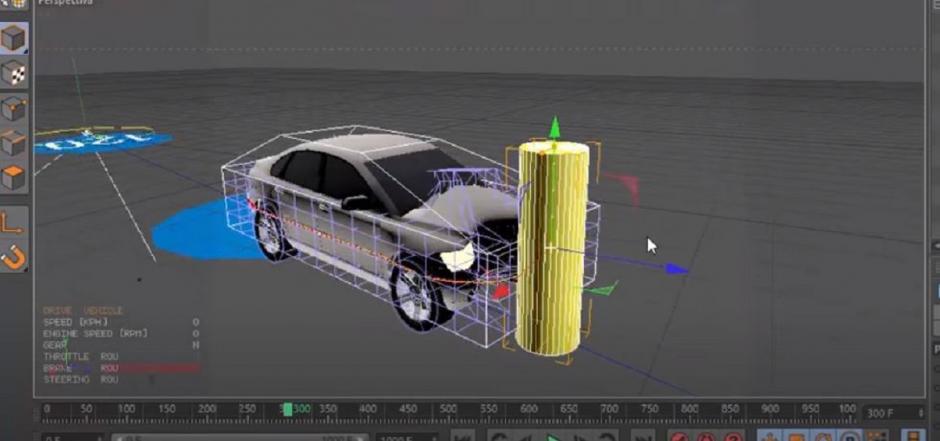The height and width of the screenshot is (441, 940).
Task: Click the blue disc under the car
Action: point(201,234)
